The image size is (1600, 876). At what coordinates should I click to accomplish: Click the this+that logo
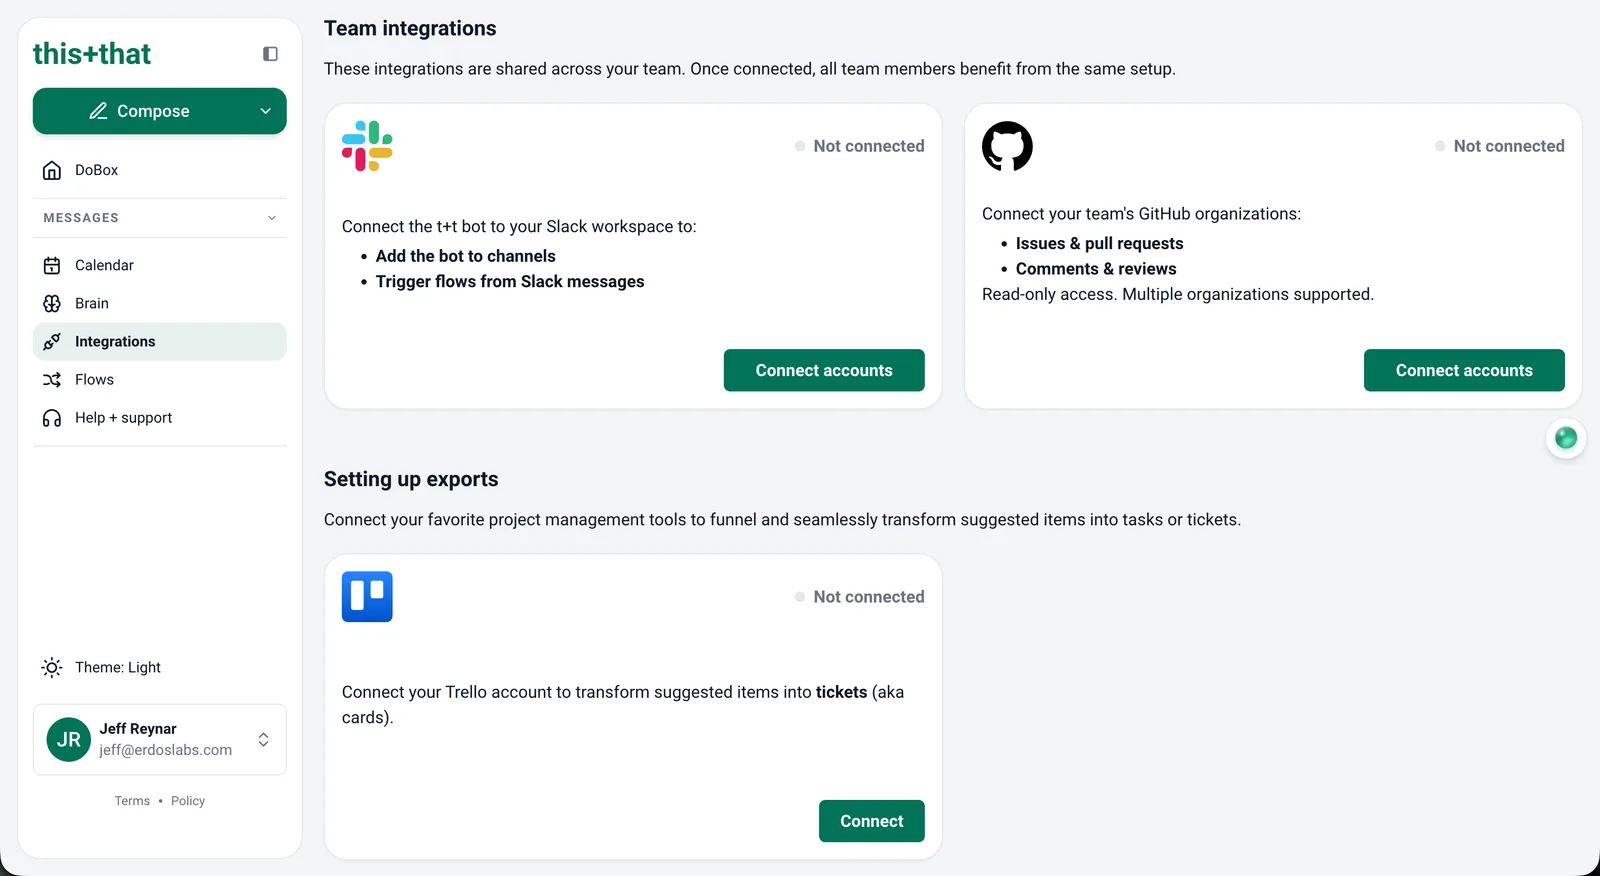[92, 54]
